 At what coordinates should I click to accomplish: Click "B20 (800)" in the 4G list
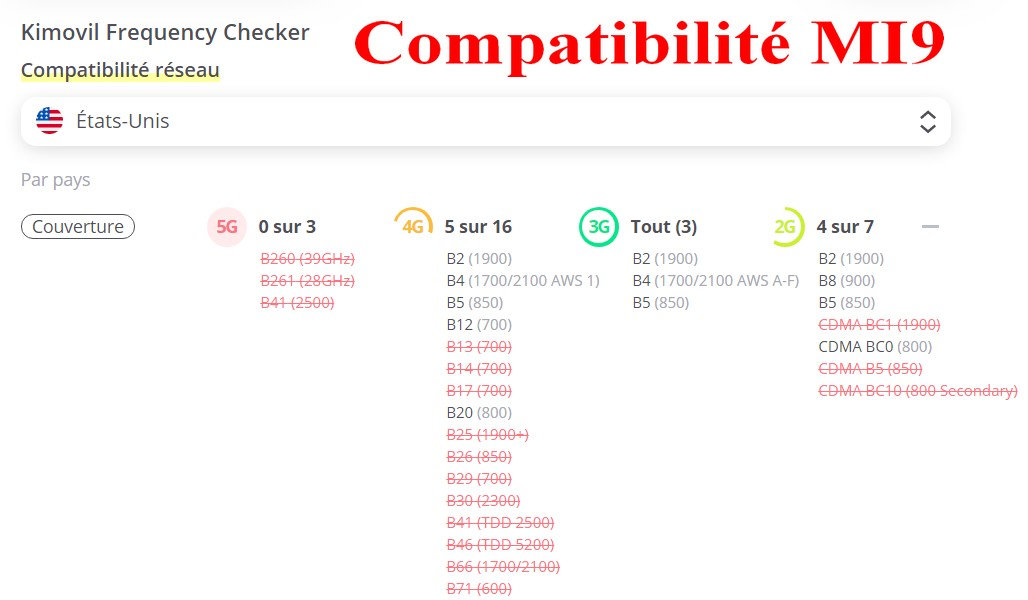point(479,412)
